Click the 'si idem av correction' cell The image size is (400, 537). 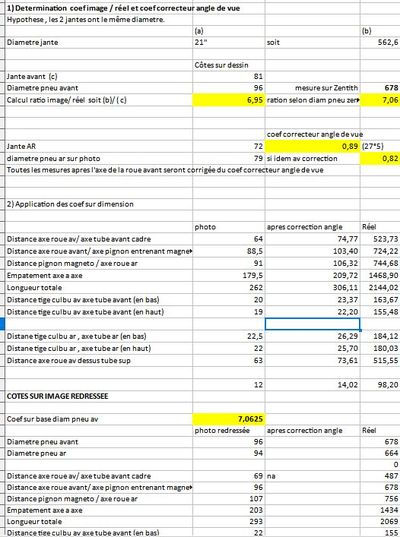[x=312, y=159]
